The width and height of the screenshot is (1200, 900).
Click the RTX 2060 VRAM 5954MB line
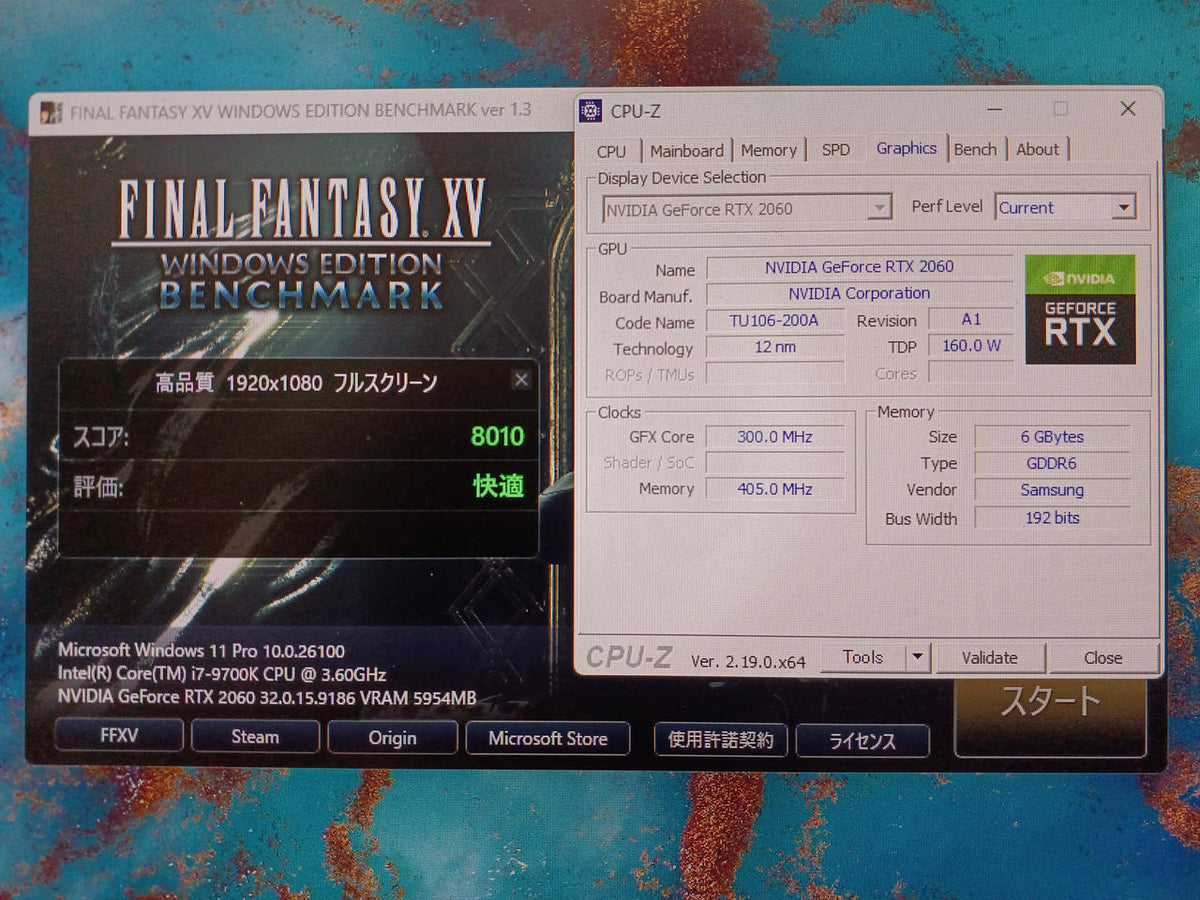pyautogui.click(x=267, y=698)
